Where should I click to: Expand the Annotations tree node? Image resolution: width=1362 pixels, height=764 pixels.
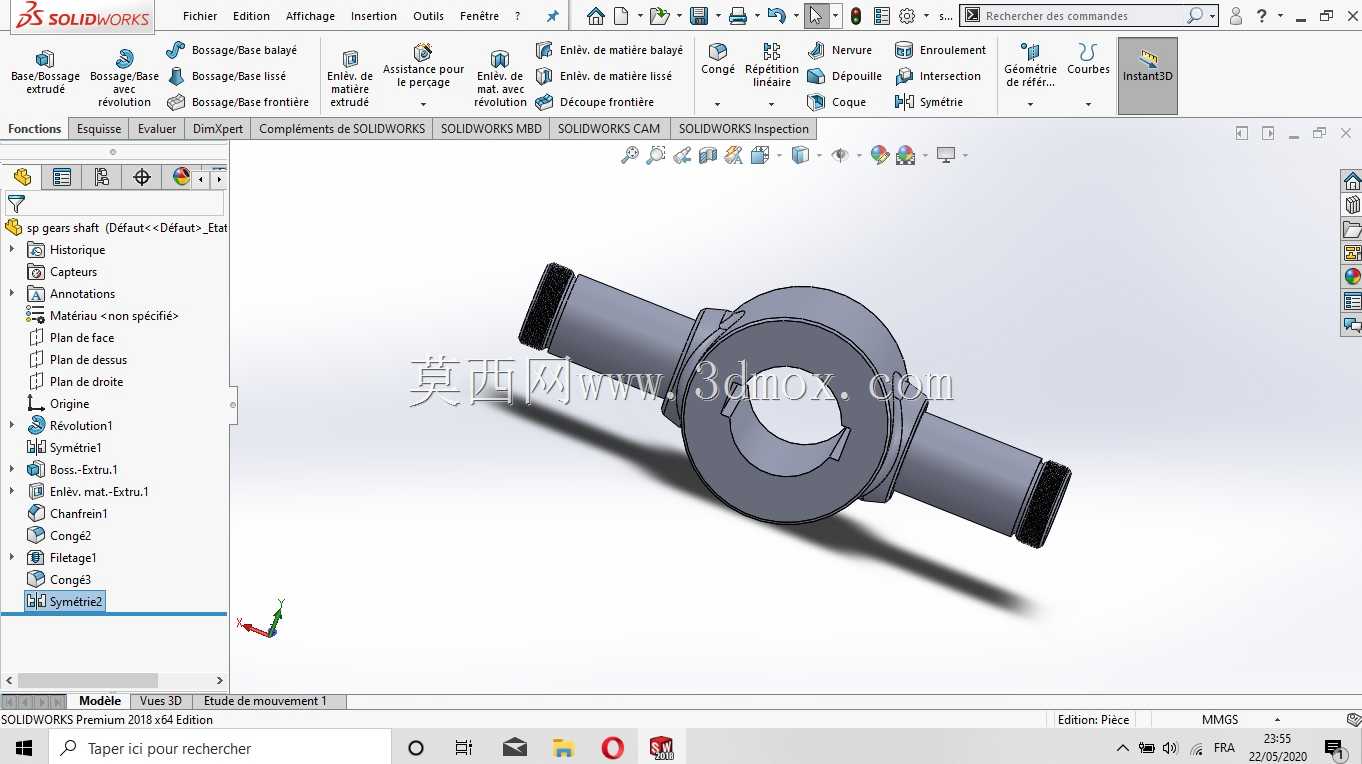[12, 294]
